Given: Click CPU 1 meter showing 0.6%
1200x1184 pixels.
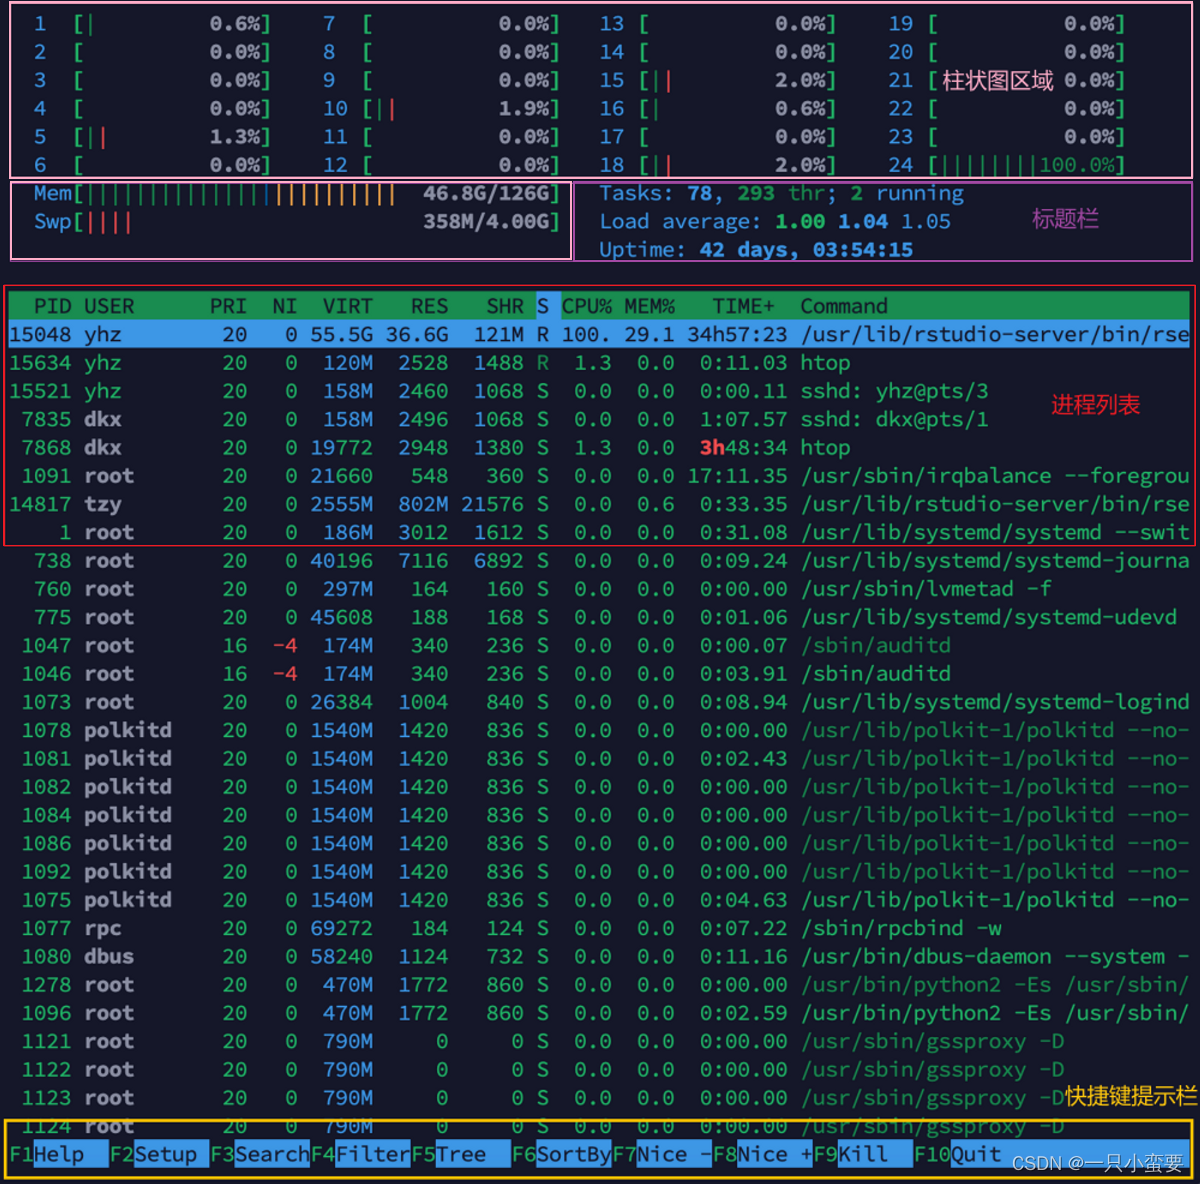Looking at the screenshot, I should 152,24.
